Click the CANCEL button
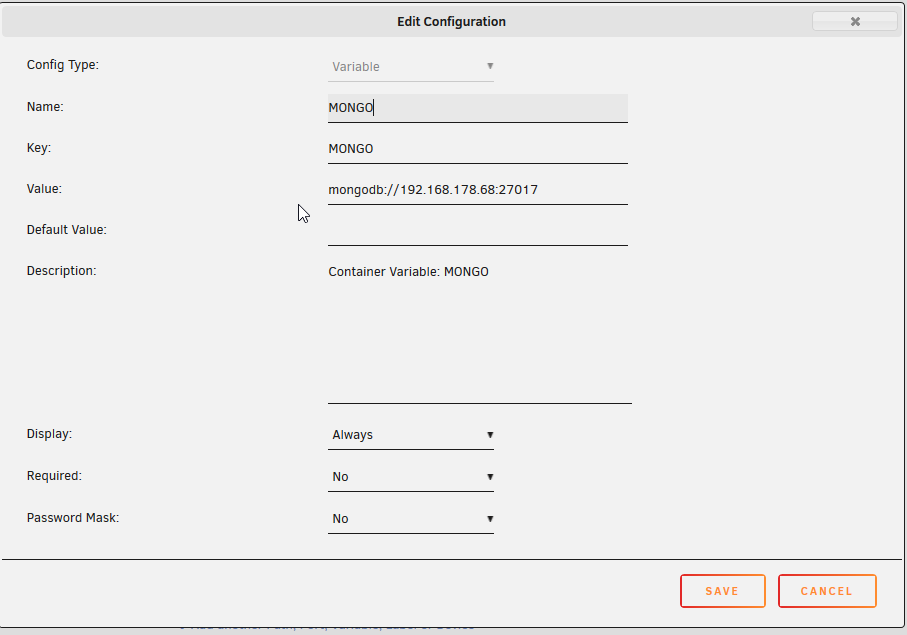Screen dimensions: 907x635 click(827, 591)
